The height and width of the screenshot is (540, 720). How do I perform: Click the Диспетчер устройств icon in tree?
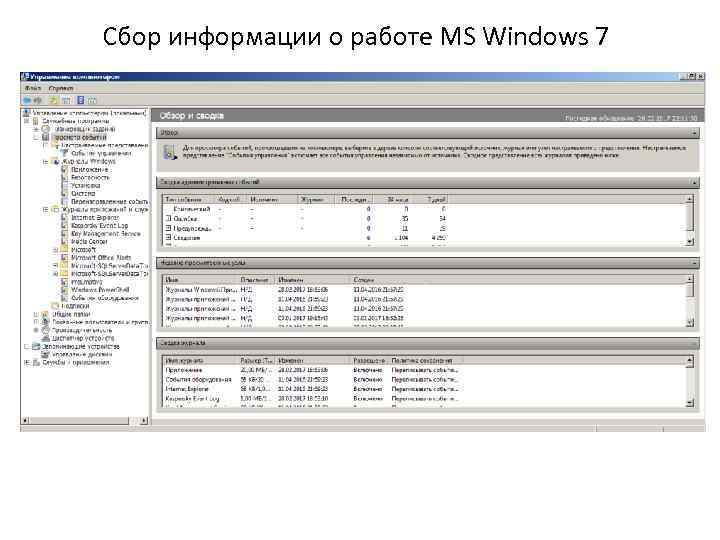(45, 338)
